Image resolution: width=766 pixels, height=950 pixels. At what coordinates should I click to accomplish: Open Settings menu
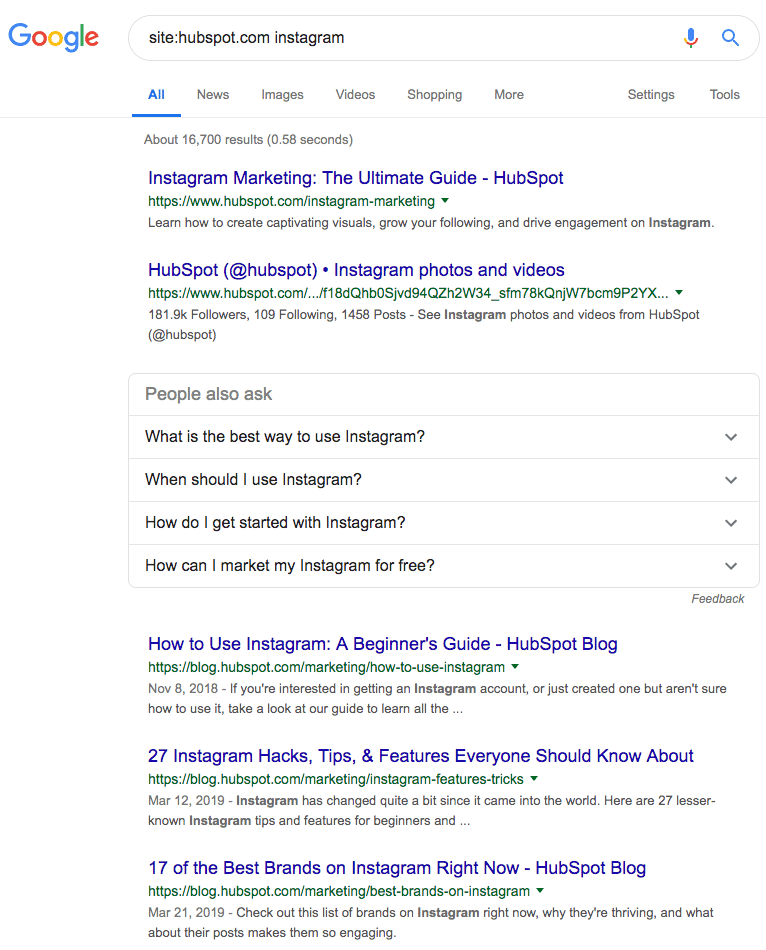[651, 95]
